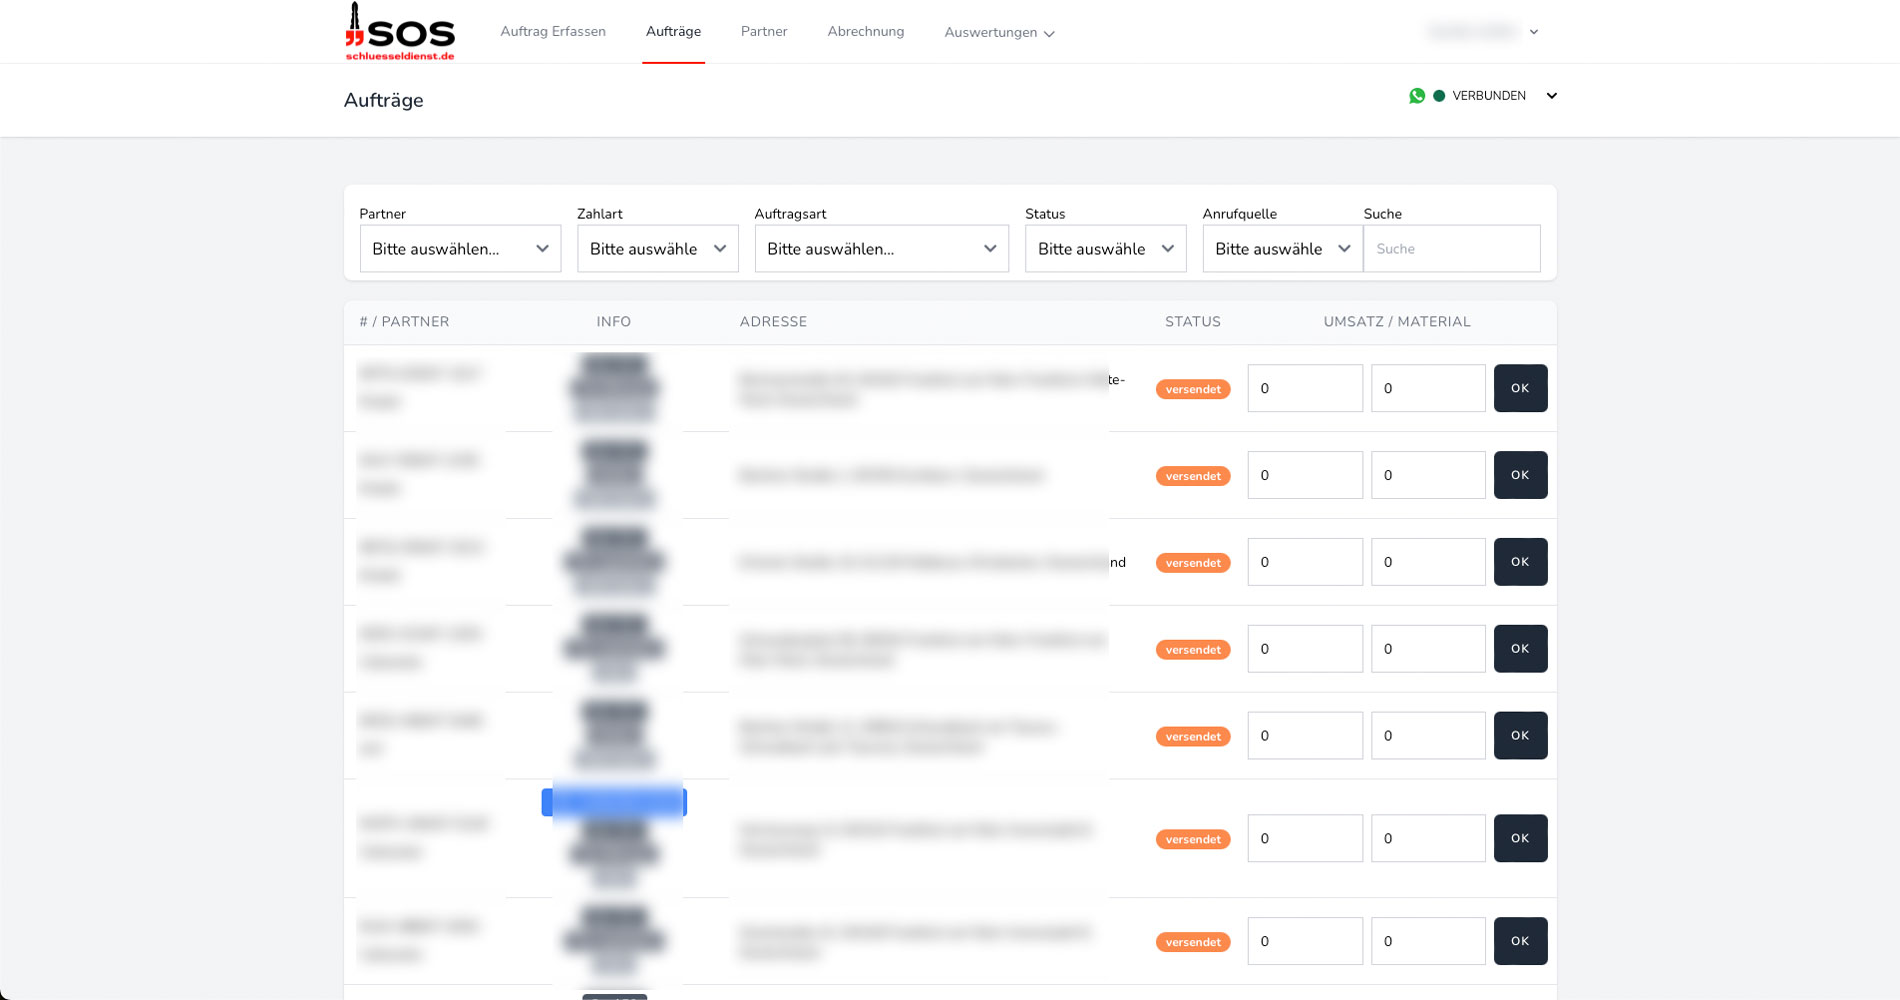Select Material field in fifth order row
This screenshot has height=1000, width=1900.
(1428, 736)
